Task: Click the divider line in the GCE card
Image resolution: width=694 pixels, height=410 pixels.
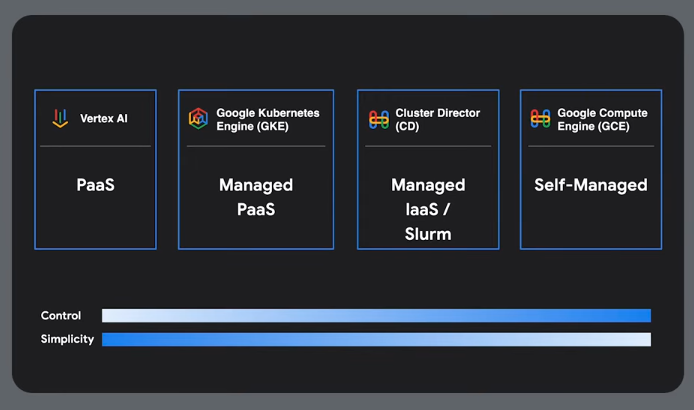Action: pos(590,146)
